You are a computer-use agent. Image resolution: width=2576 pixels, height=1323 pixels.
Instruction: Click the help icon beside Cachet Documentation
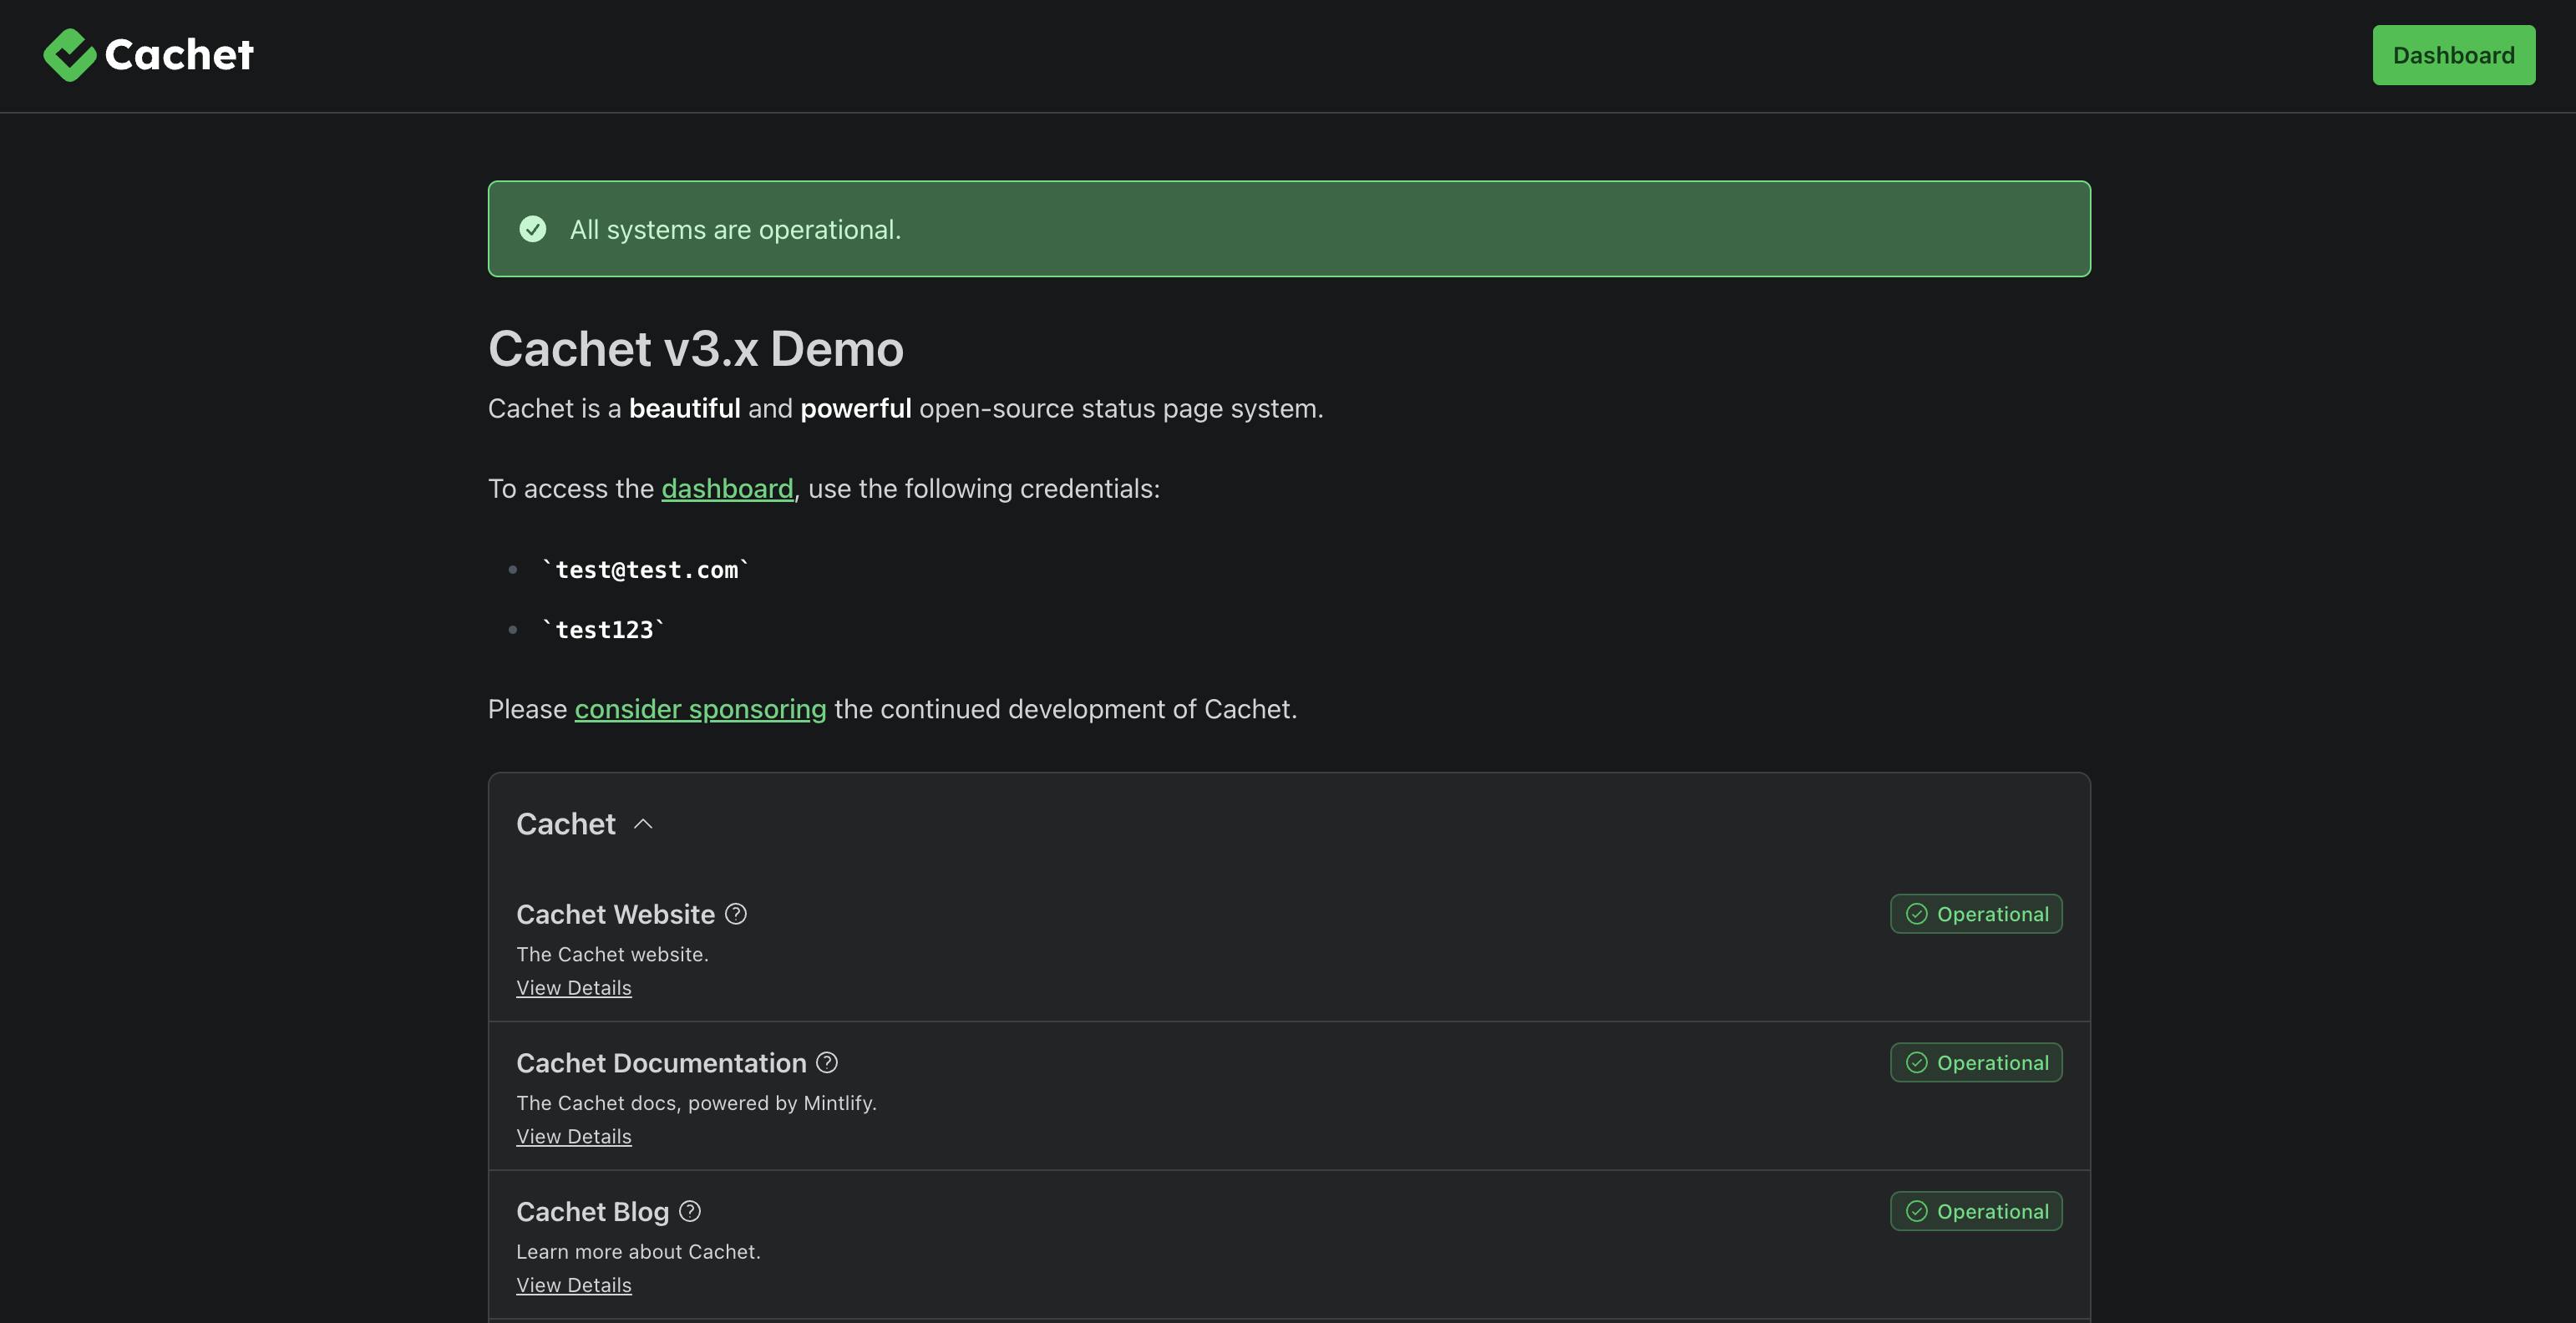pos(827,1063)
